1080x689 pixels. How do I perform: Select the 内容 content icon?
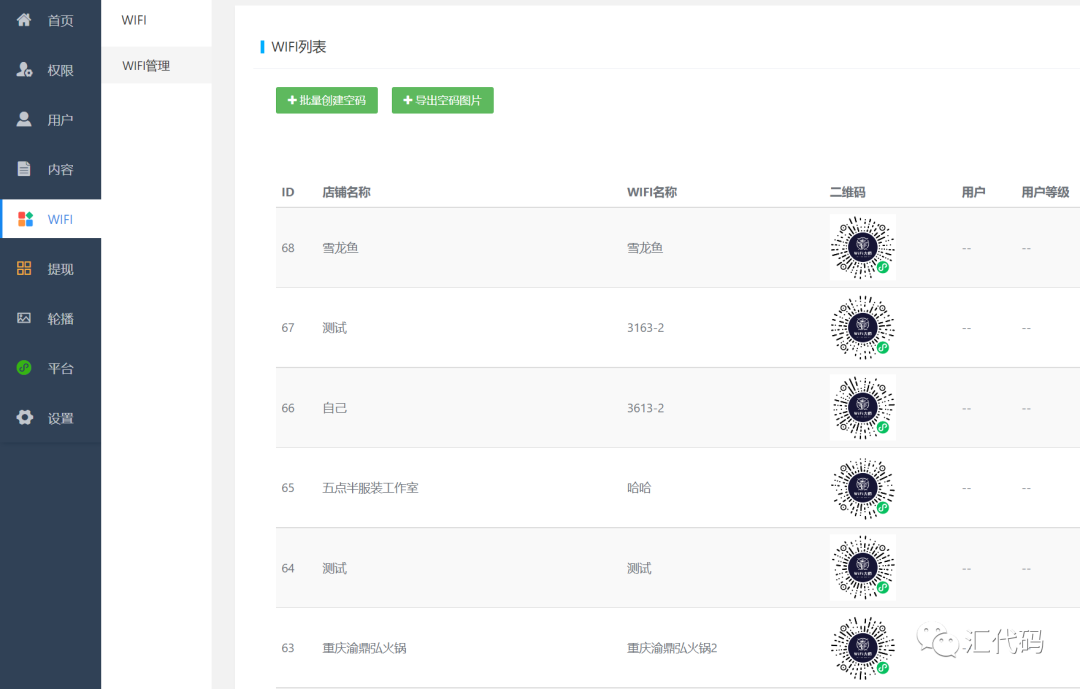pyautogui.click(x=23, y=169)
